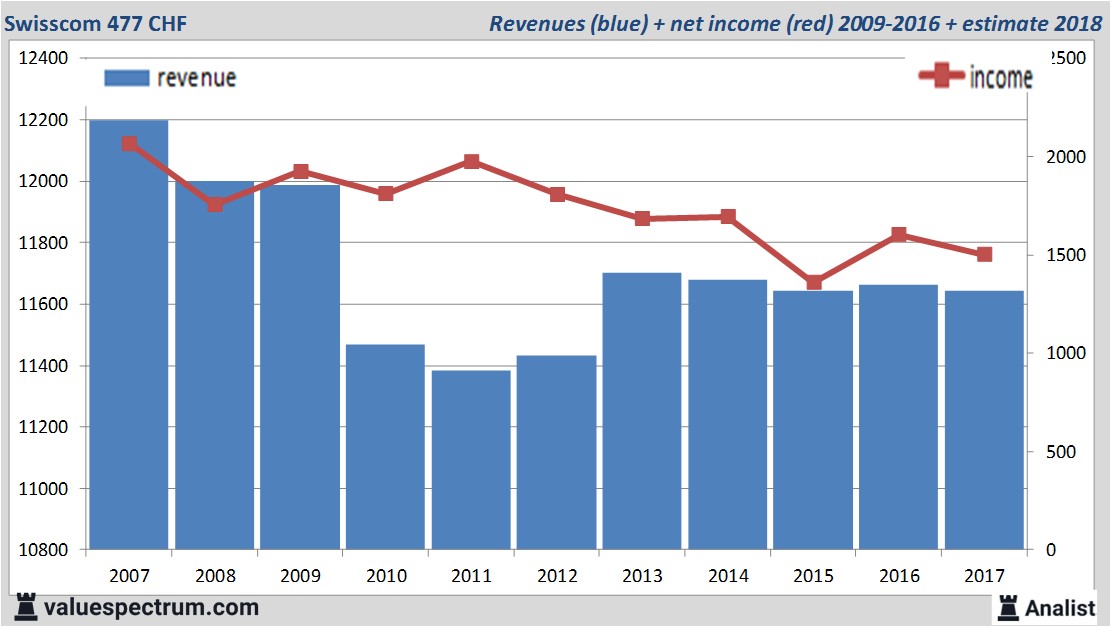This screenshot has width=1111, height=627.
Task: Highlight the 2014 revenue bar
Action: (x=728, y=414)
